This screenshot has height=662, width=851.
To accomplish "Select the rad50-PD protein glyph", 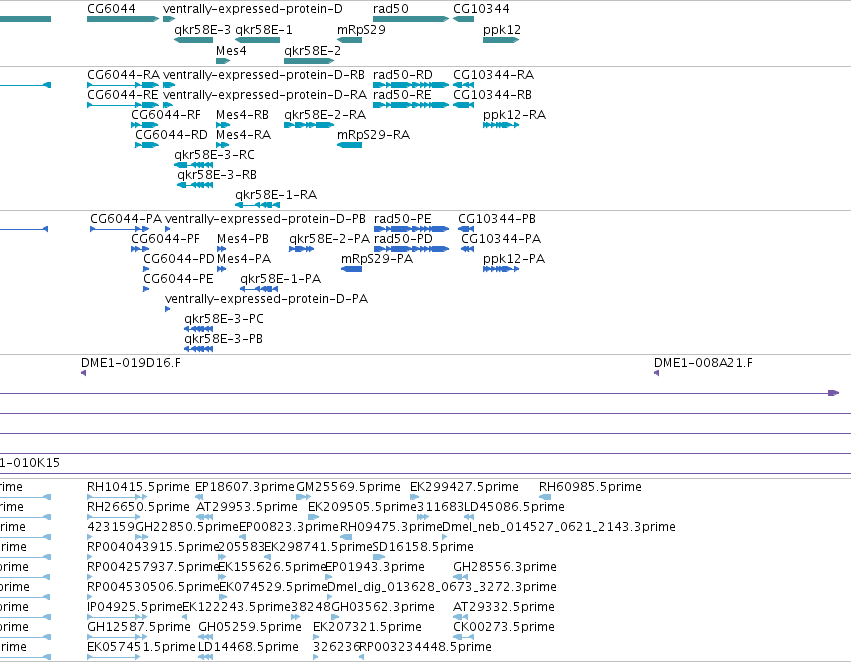I will [411, 249].
